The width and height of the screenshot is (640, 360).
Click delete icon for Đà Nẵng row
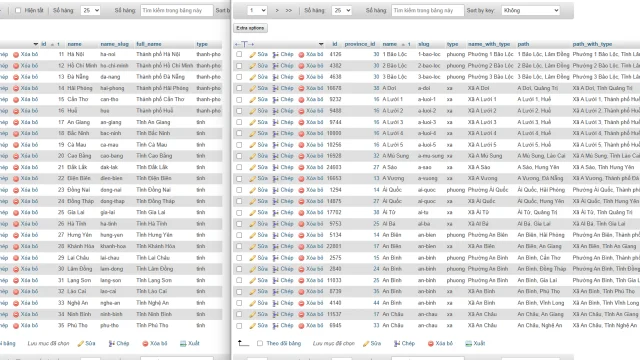[x=16, y=77]
